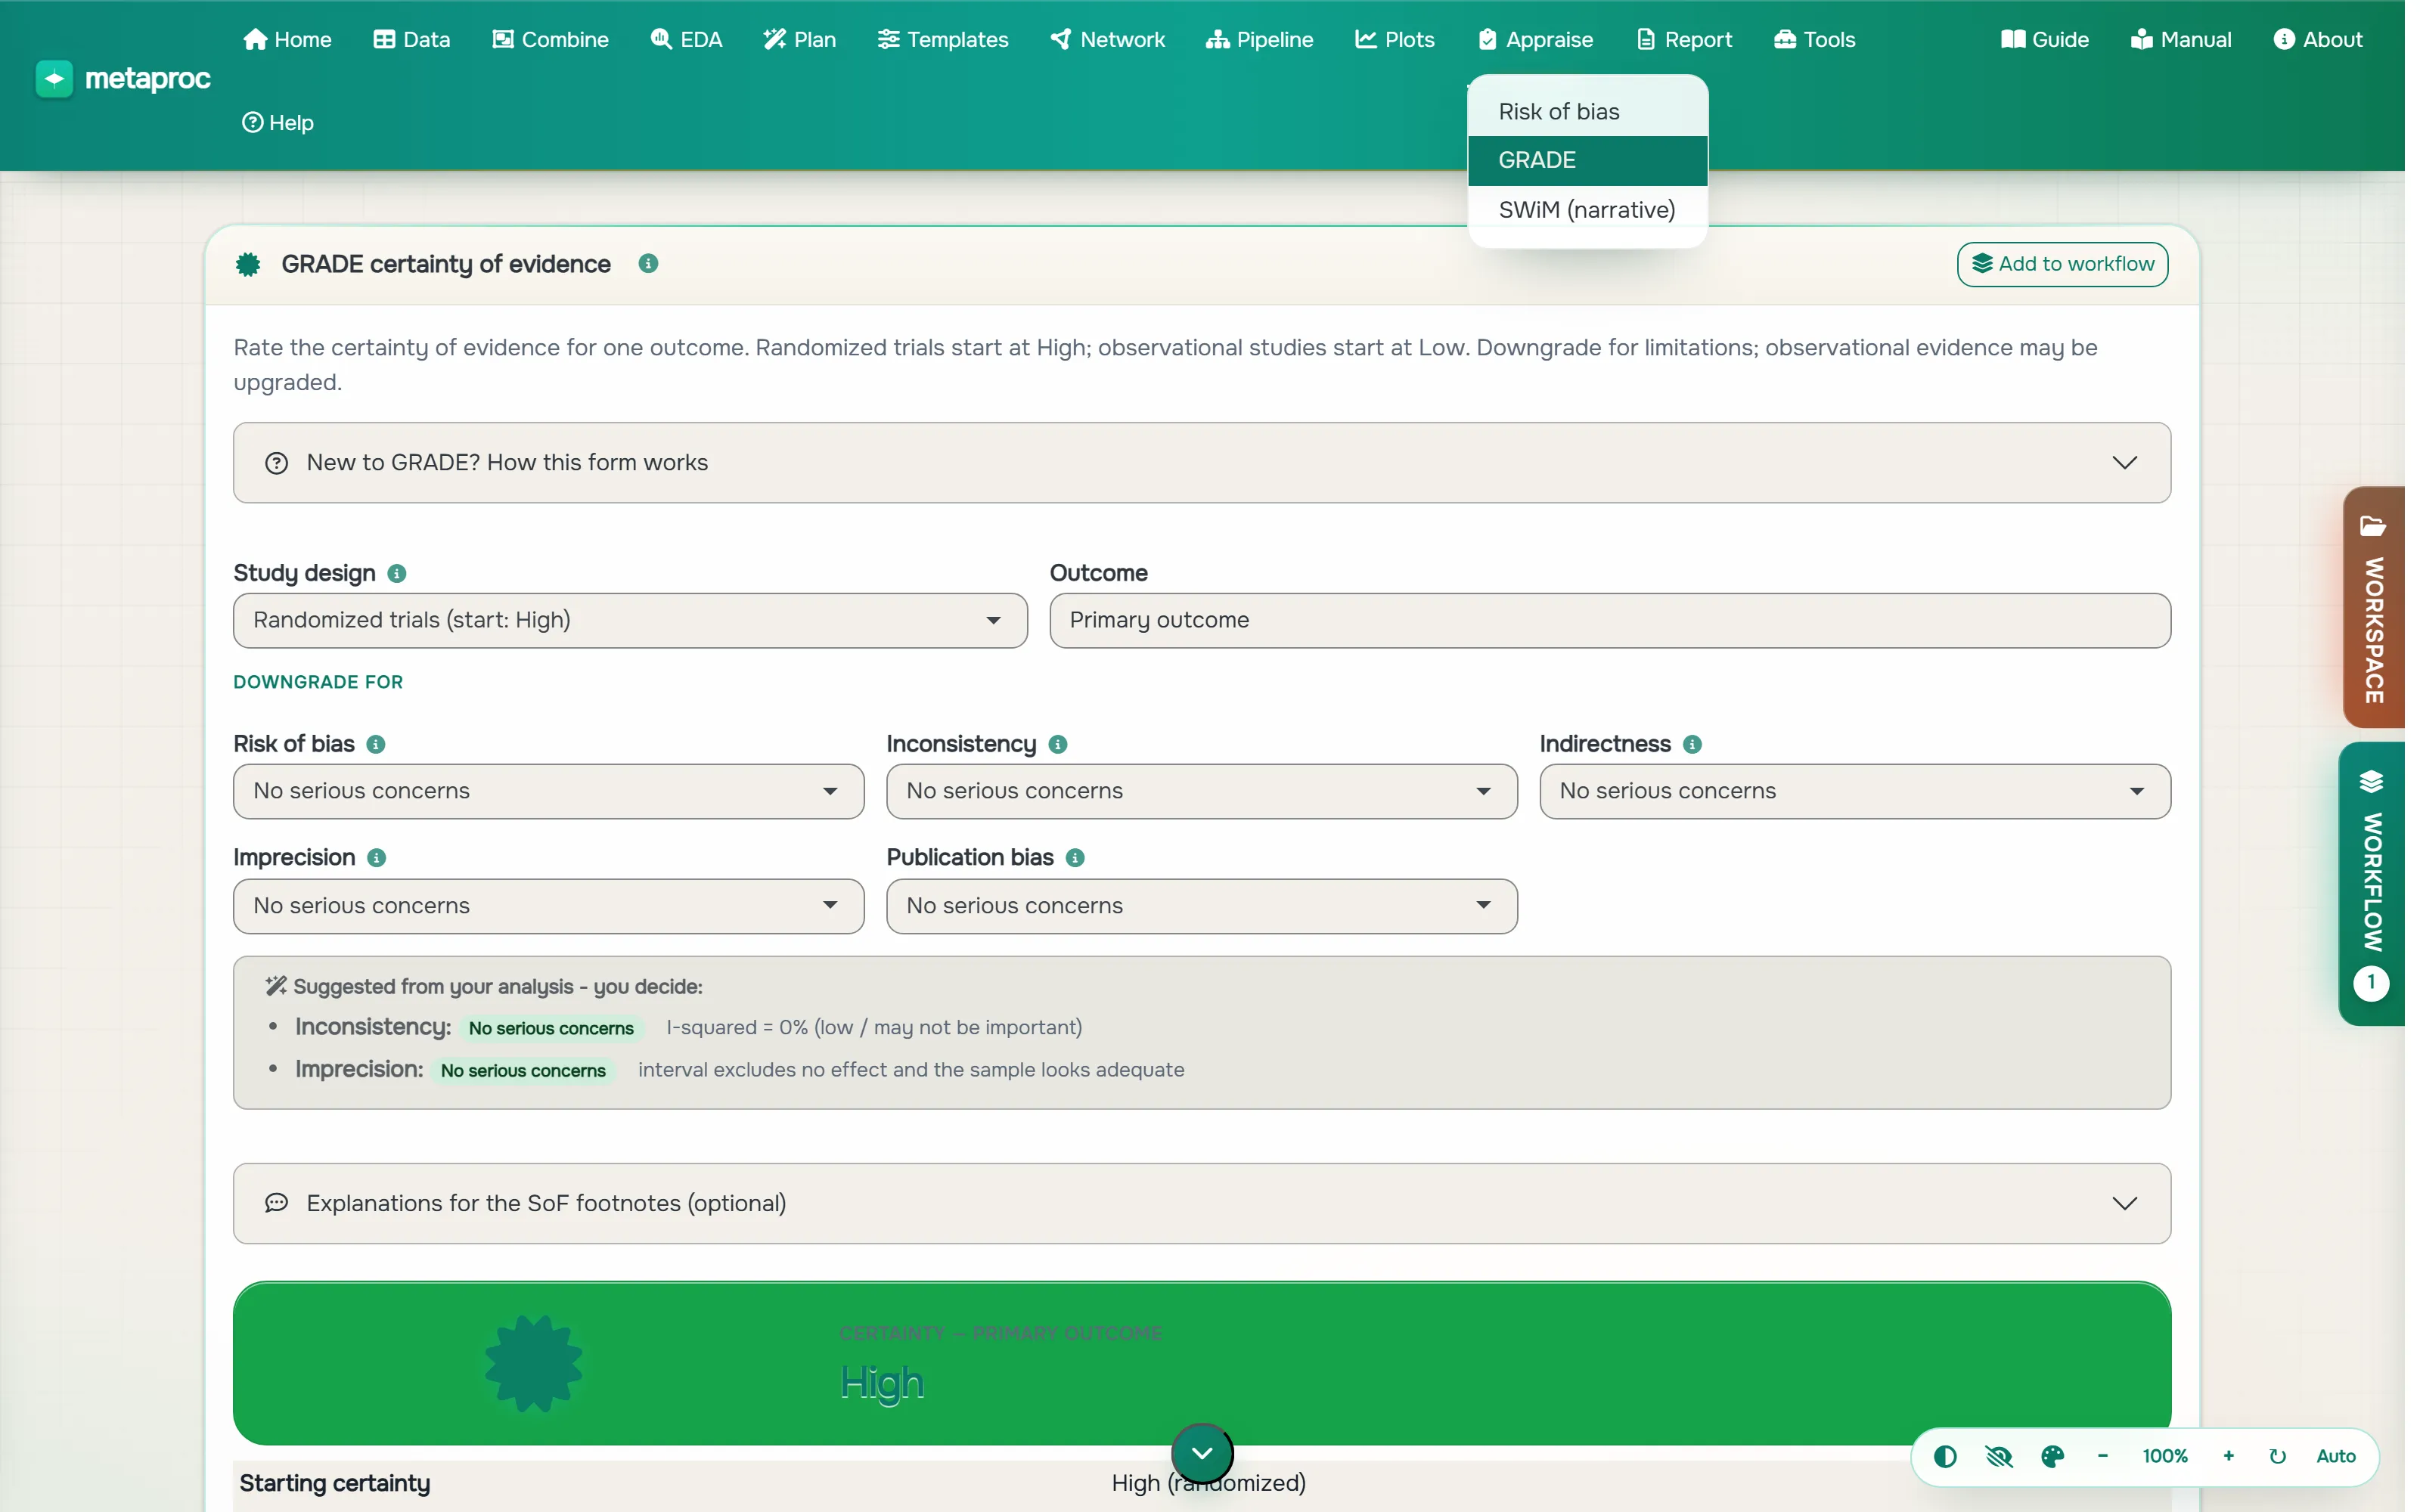Image resolution: width=2420 pixels, height=1512 pixels.
Task: Open the Guide link
Action: click(2045, 40)
